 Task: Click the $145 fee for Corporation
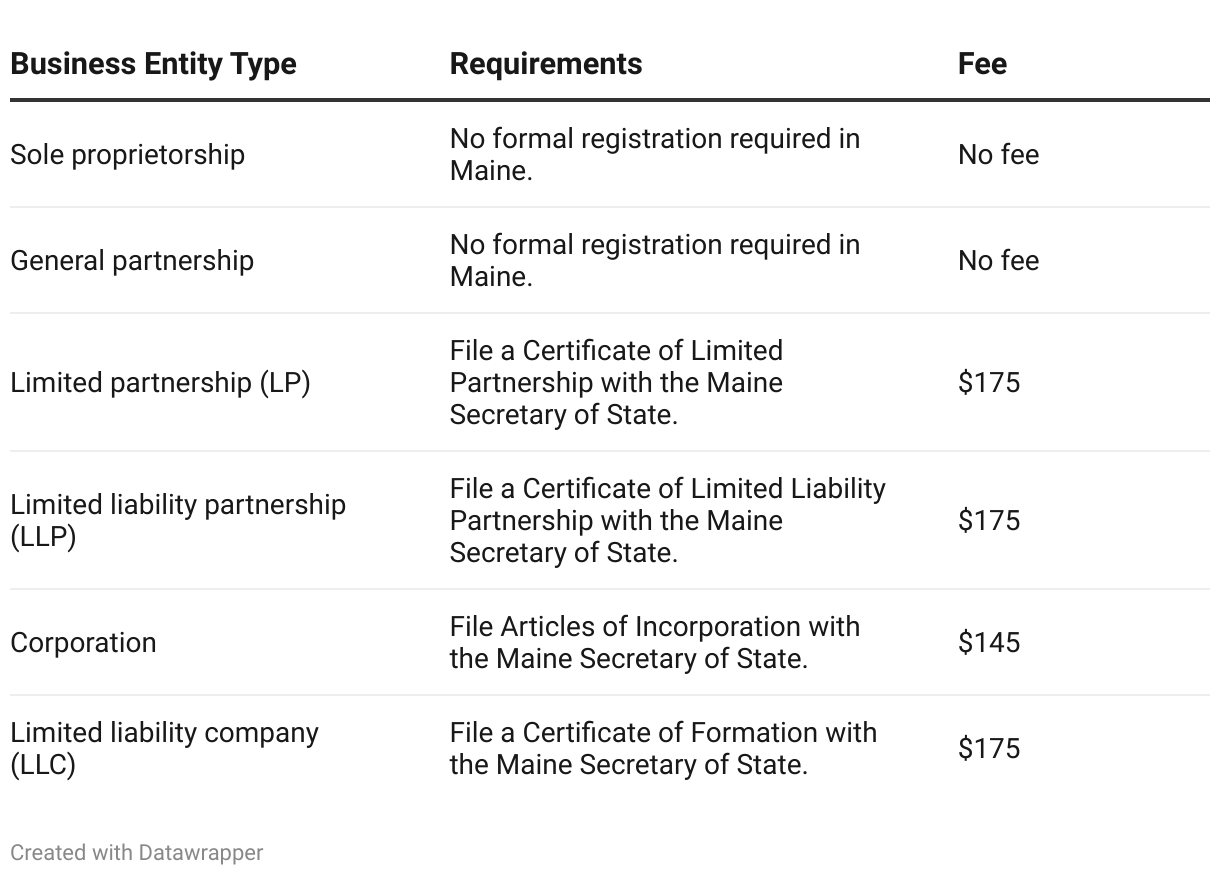pyautogui.click(x=989, y=643)
